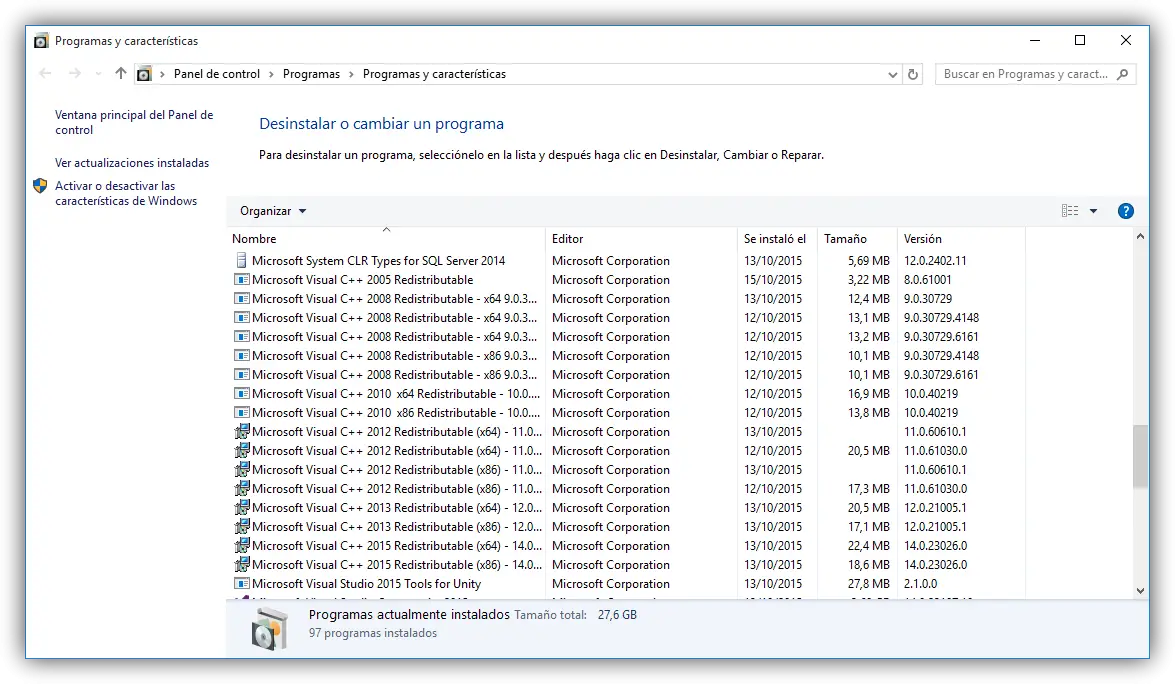
Task: Click the installed programs icon in details pane
Action: pos(268,628)
